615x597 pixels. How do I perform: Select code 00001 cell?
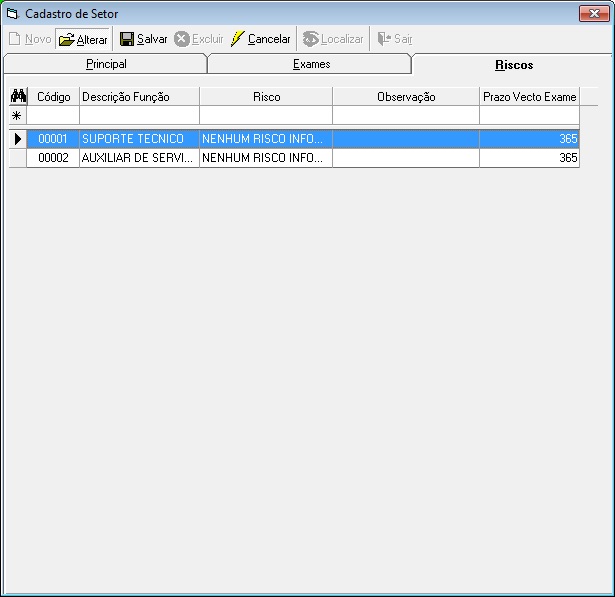[53, 139]
